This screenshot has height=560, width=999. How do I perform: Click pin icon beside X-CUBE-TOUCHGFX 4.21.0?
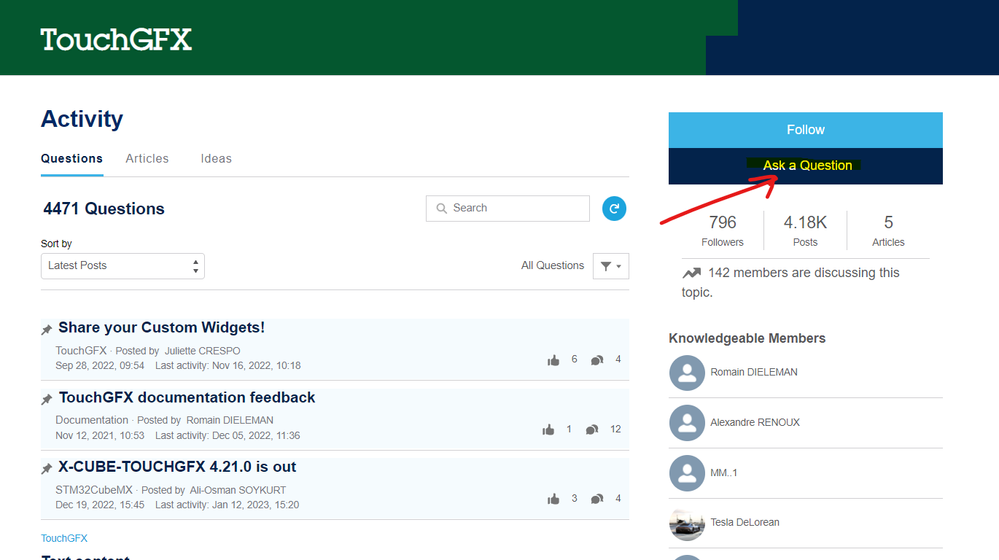pos(47,469)
